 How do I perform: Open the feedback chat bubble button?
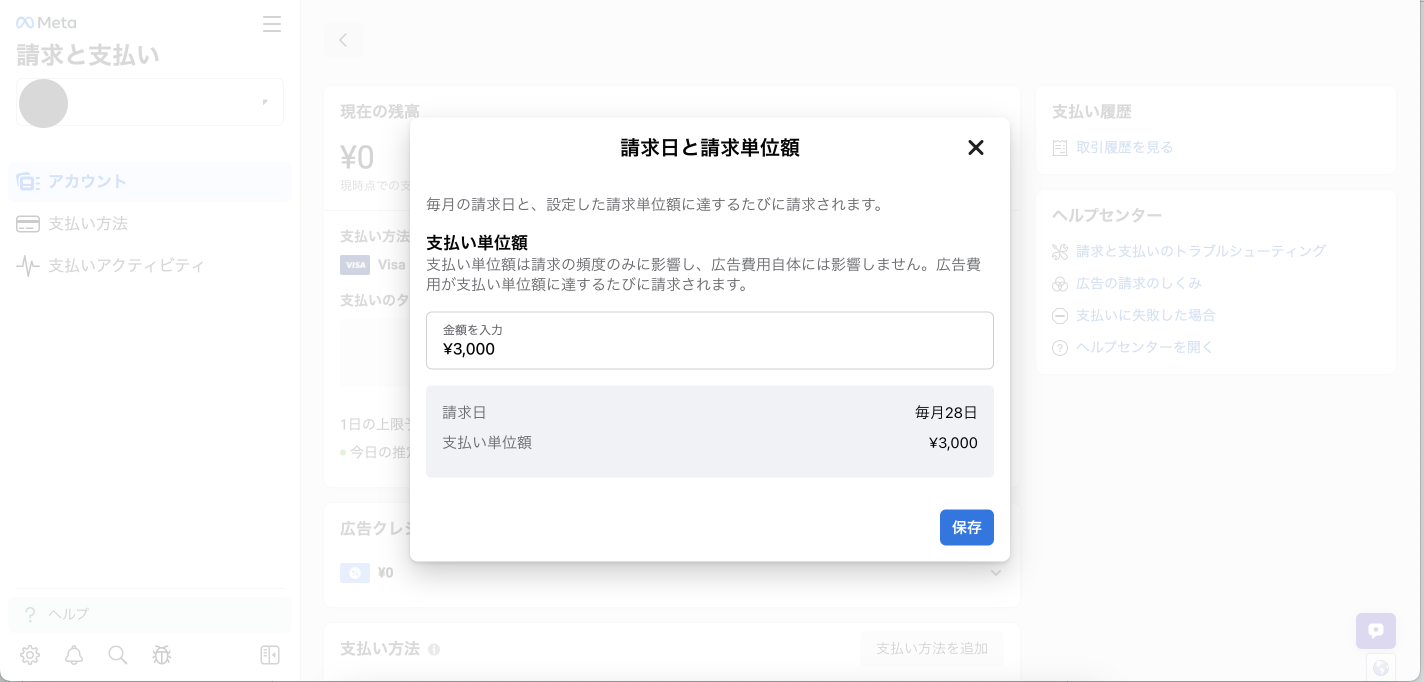click(1376, 631)
